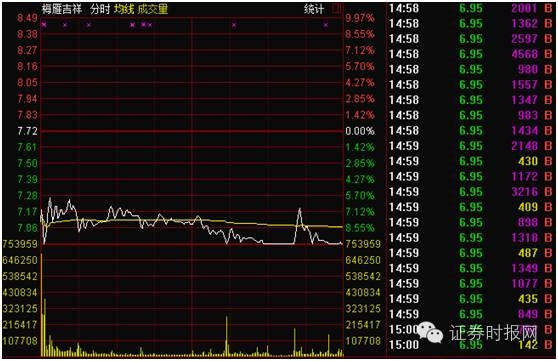Click the stock name 梅雁吉祥
This screenshot has height=361, width=558.
pyautogui.click(x=62, y=9)
